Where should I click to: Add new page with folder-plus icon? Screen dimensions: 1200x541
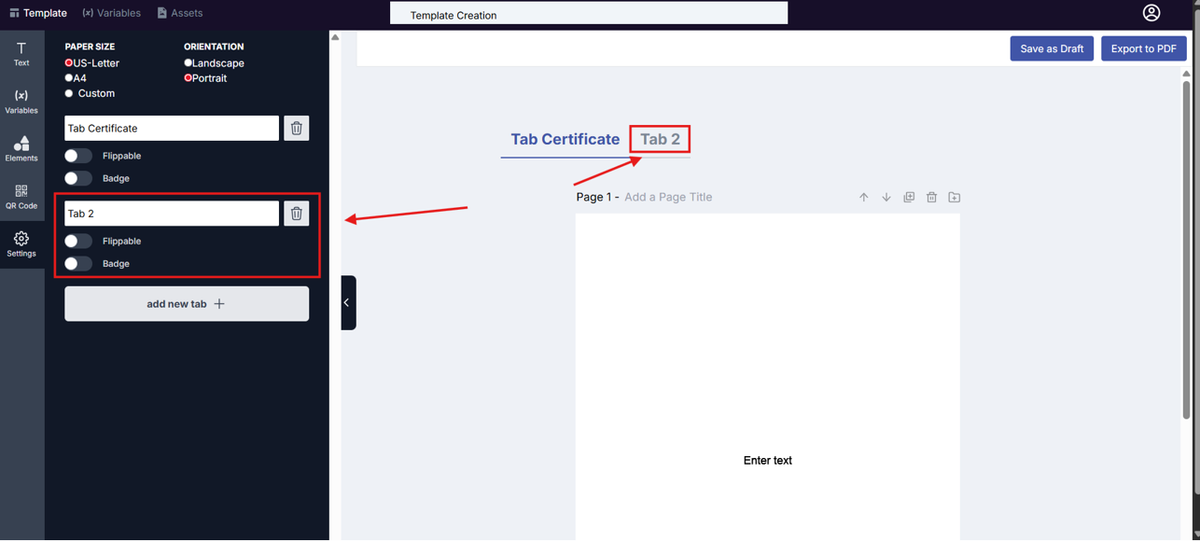954,197
